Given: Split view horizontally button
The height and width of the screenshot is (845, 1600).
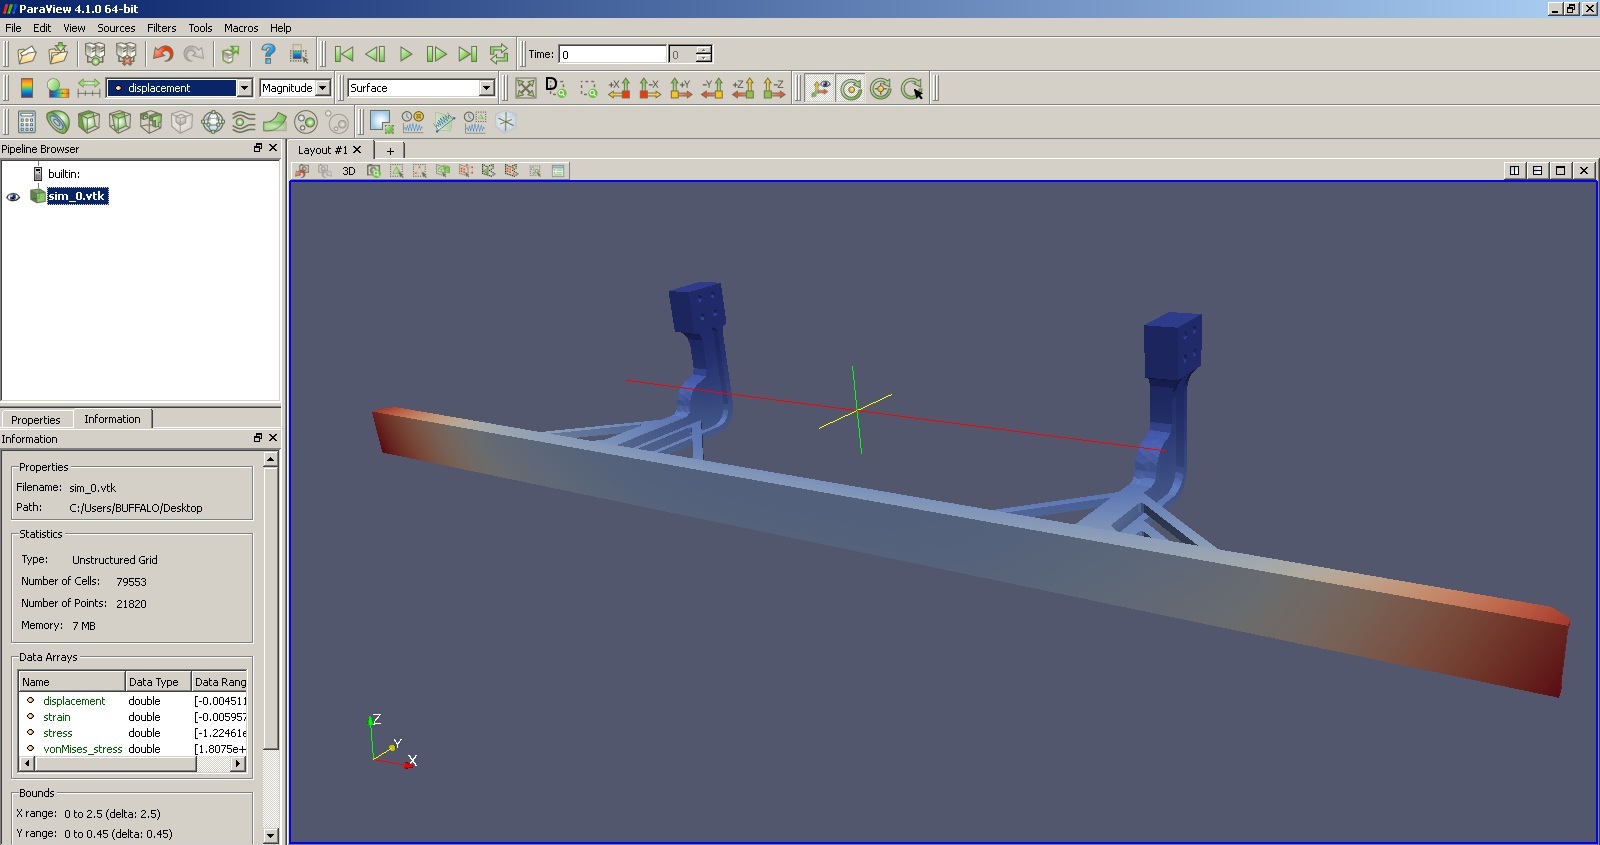Looking at the screenshot, I should (x=1514, y=171).
